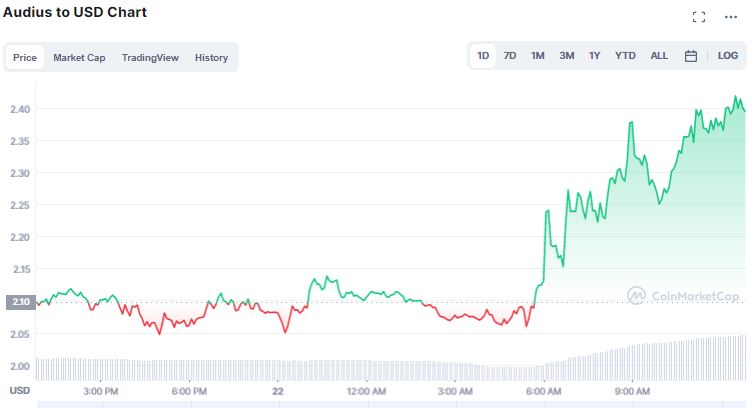Screen dimensions: 755x408
Task: Click the 2.30 y-axis label
Action: pyautogui.click(x=20, y=173)
